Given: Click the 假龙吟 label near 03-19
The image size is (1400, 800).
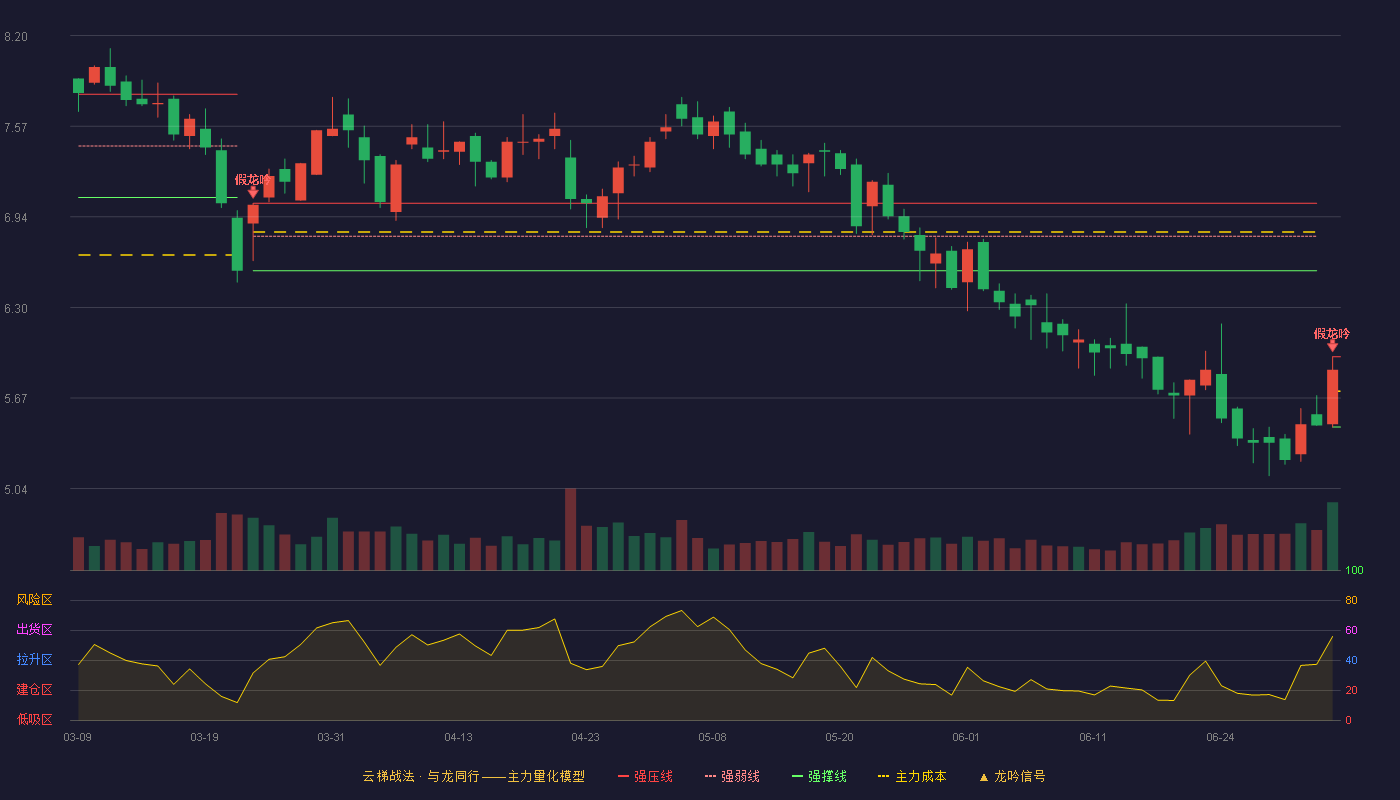Looking at the screenshot, I should pos(253,180).
